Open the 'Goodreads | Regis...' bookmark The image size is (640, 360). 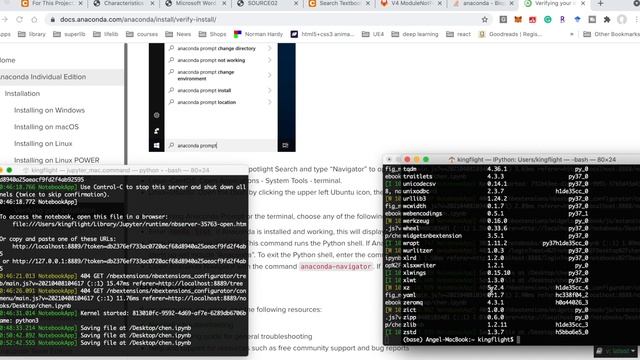coord(510,34)
